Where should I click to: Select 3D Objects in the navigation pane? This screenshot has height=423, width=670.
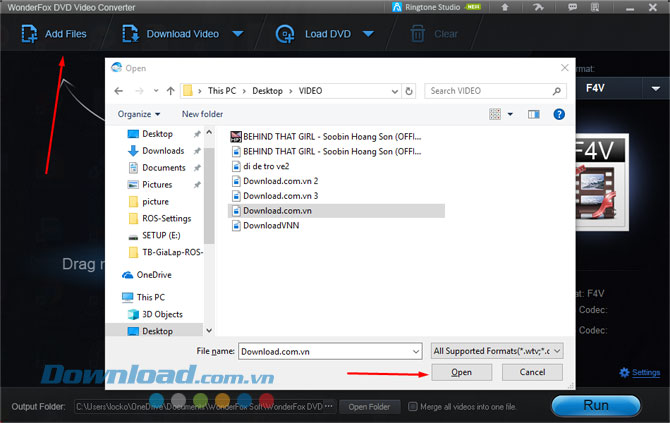tap(155, 314)
